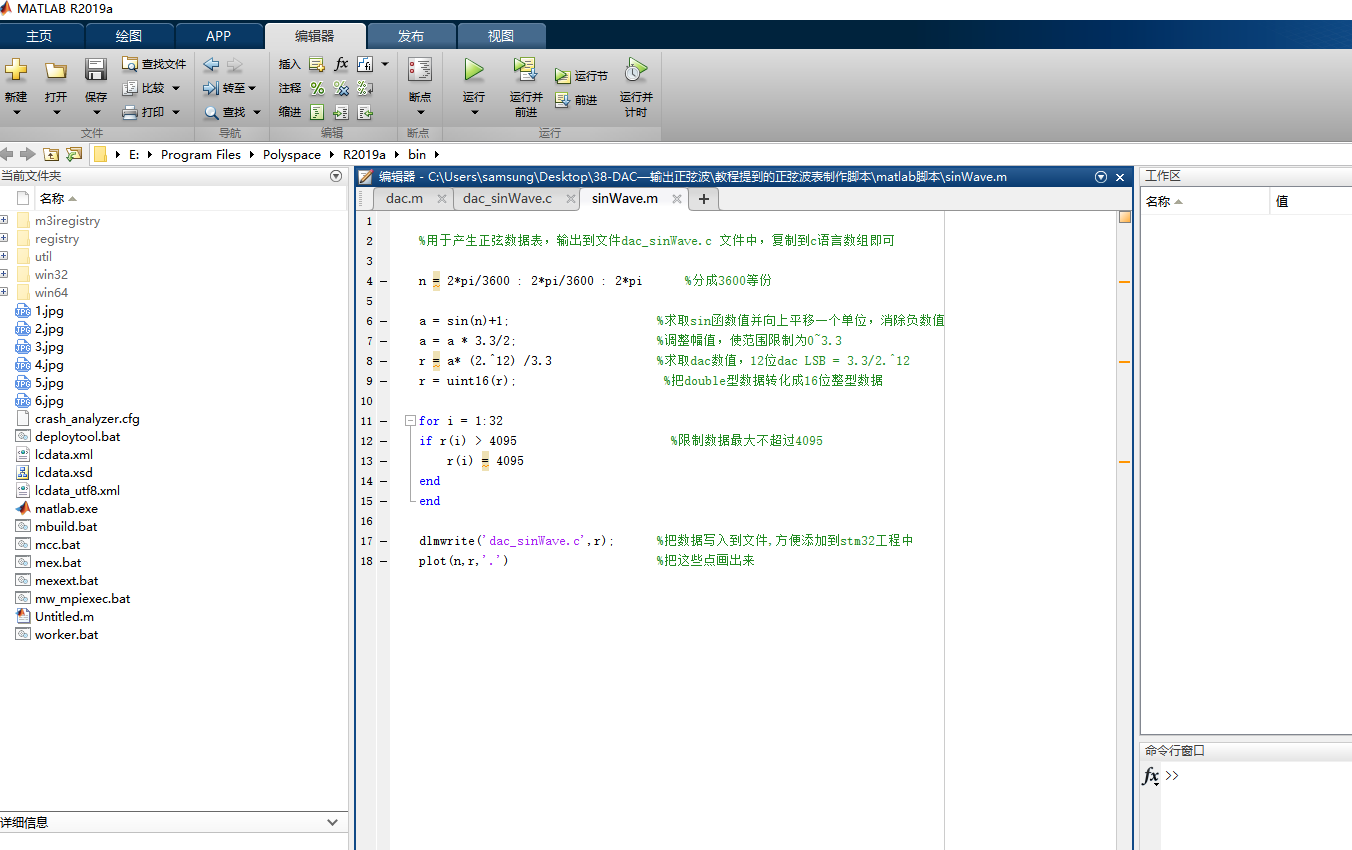
Task: Select the dac_sinWave.c editor tab
Action: click(507, 199)
